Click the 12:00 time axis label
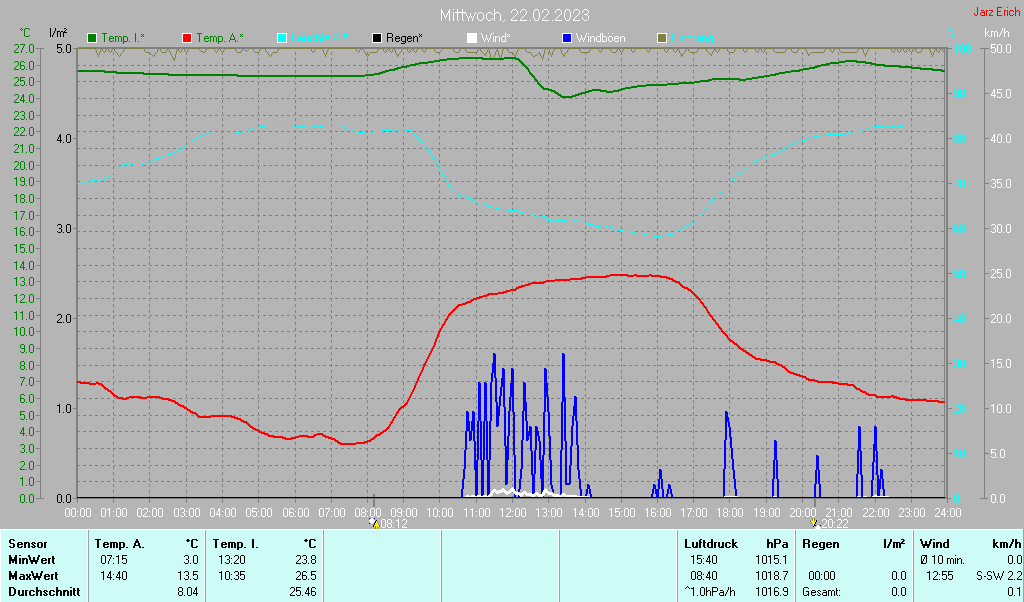1024x602 pixels. [x=513, y=513]
